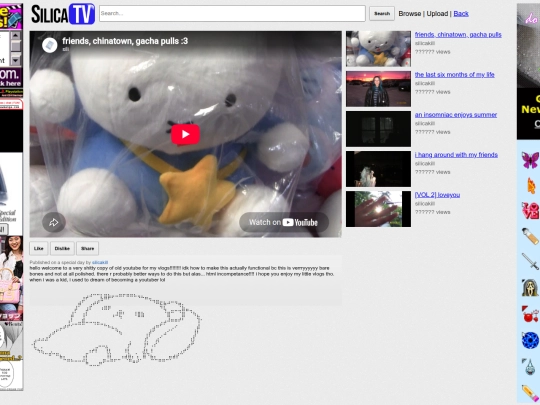Viewport: 540px width, 405px height.
Task: Click the share arrow icon on video player
Action: 54,222
